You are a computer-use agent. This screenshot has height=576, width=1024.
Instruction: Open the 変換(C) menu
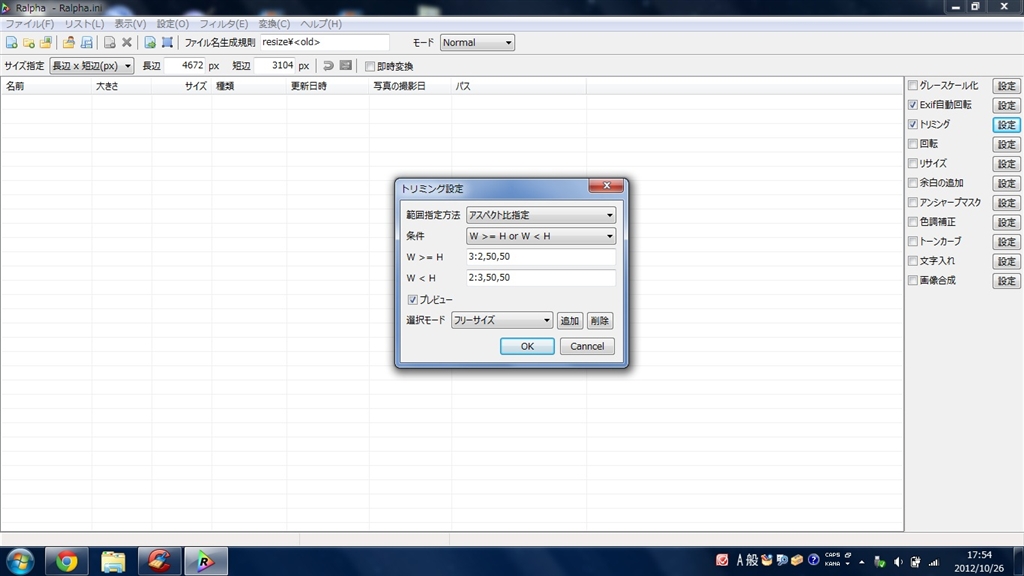(x=274, y=24)
